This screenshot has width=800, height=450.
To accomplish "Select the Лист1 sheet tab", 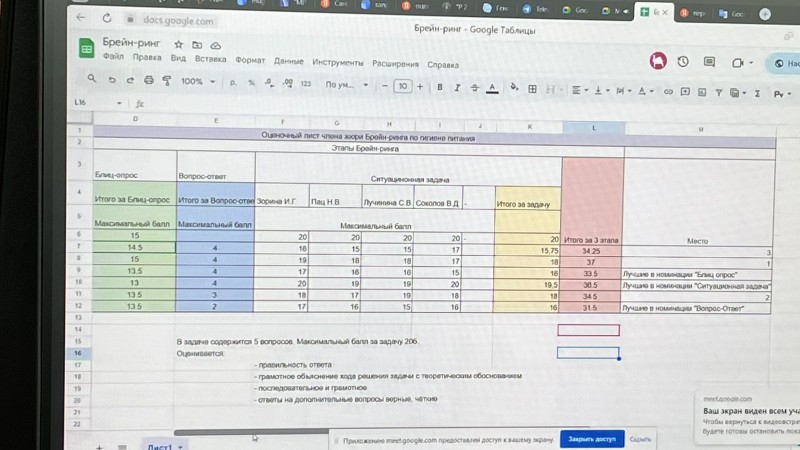I will 160,445.
